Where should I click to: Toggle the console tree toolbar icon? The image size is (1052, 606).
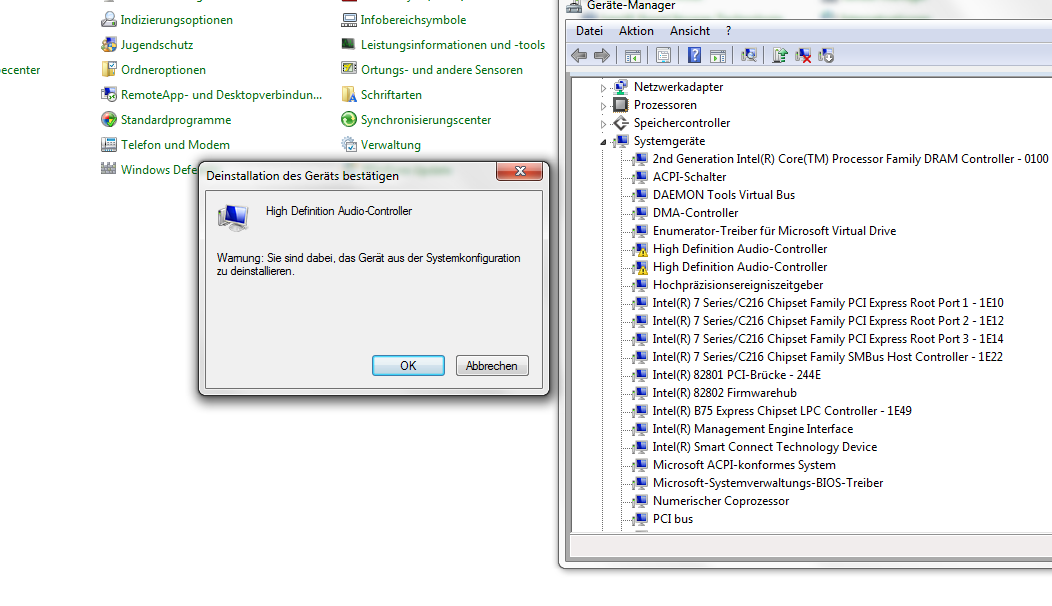[x=632, y=56]
